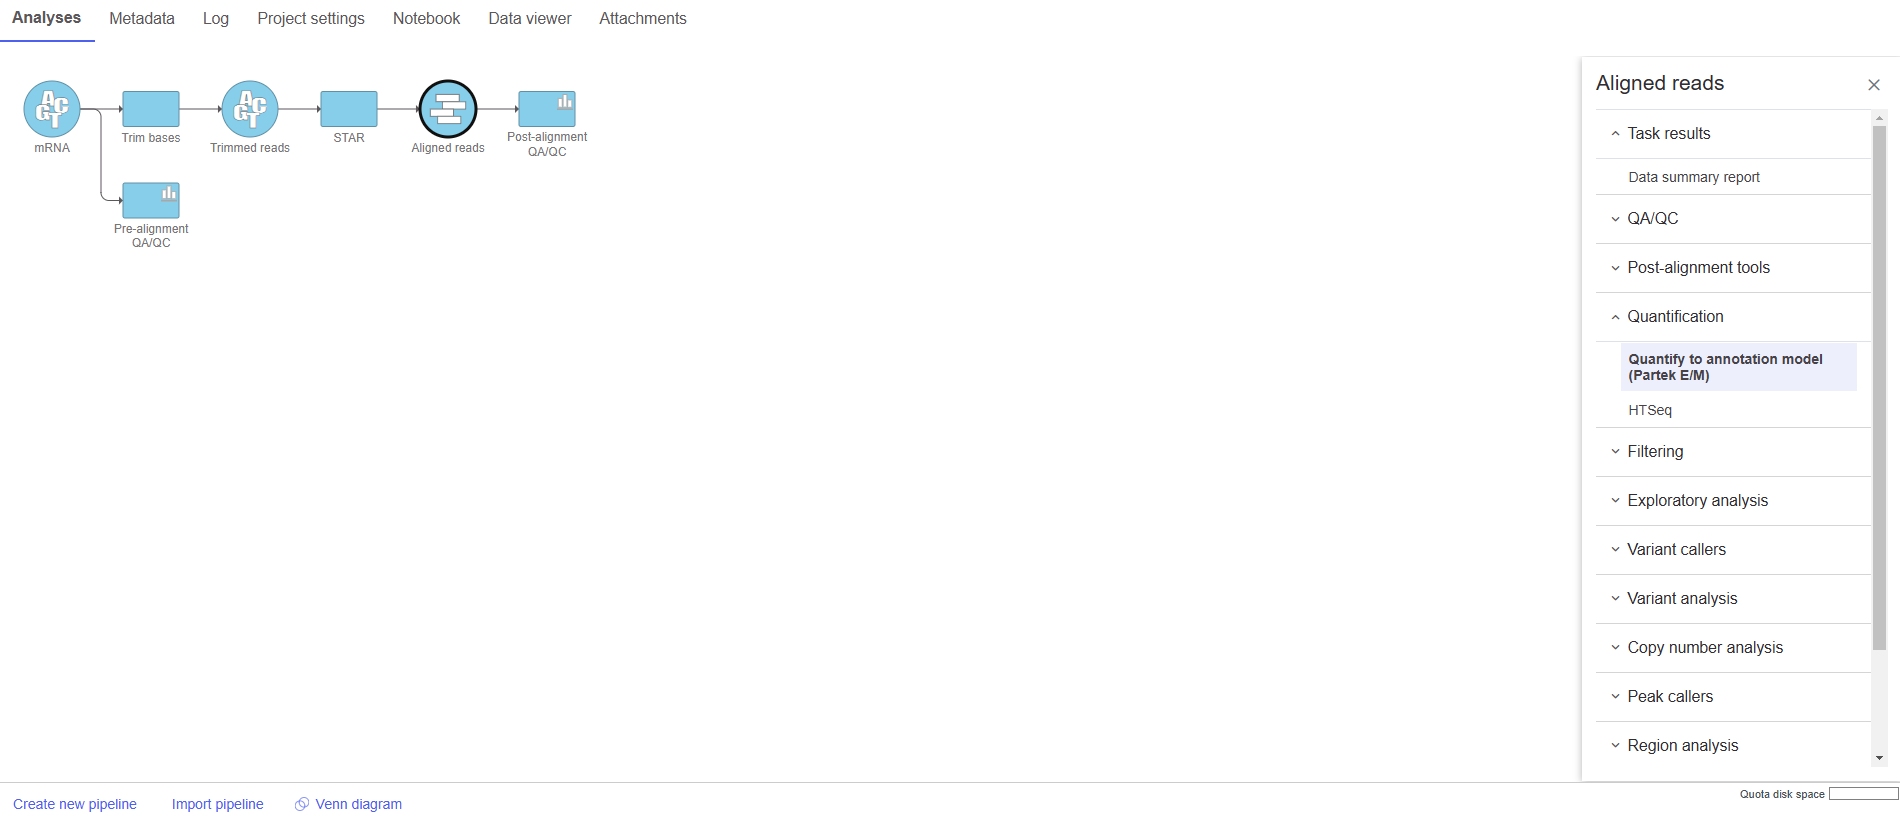Switch to the Metadata tab
The width and height of the screenshot is (1900, 817).
[142, 19]
